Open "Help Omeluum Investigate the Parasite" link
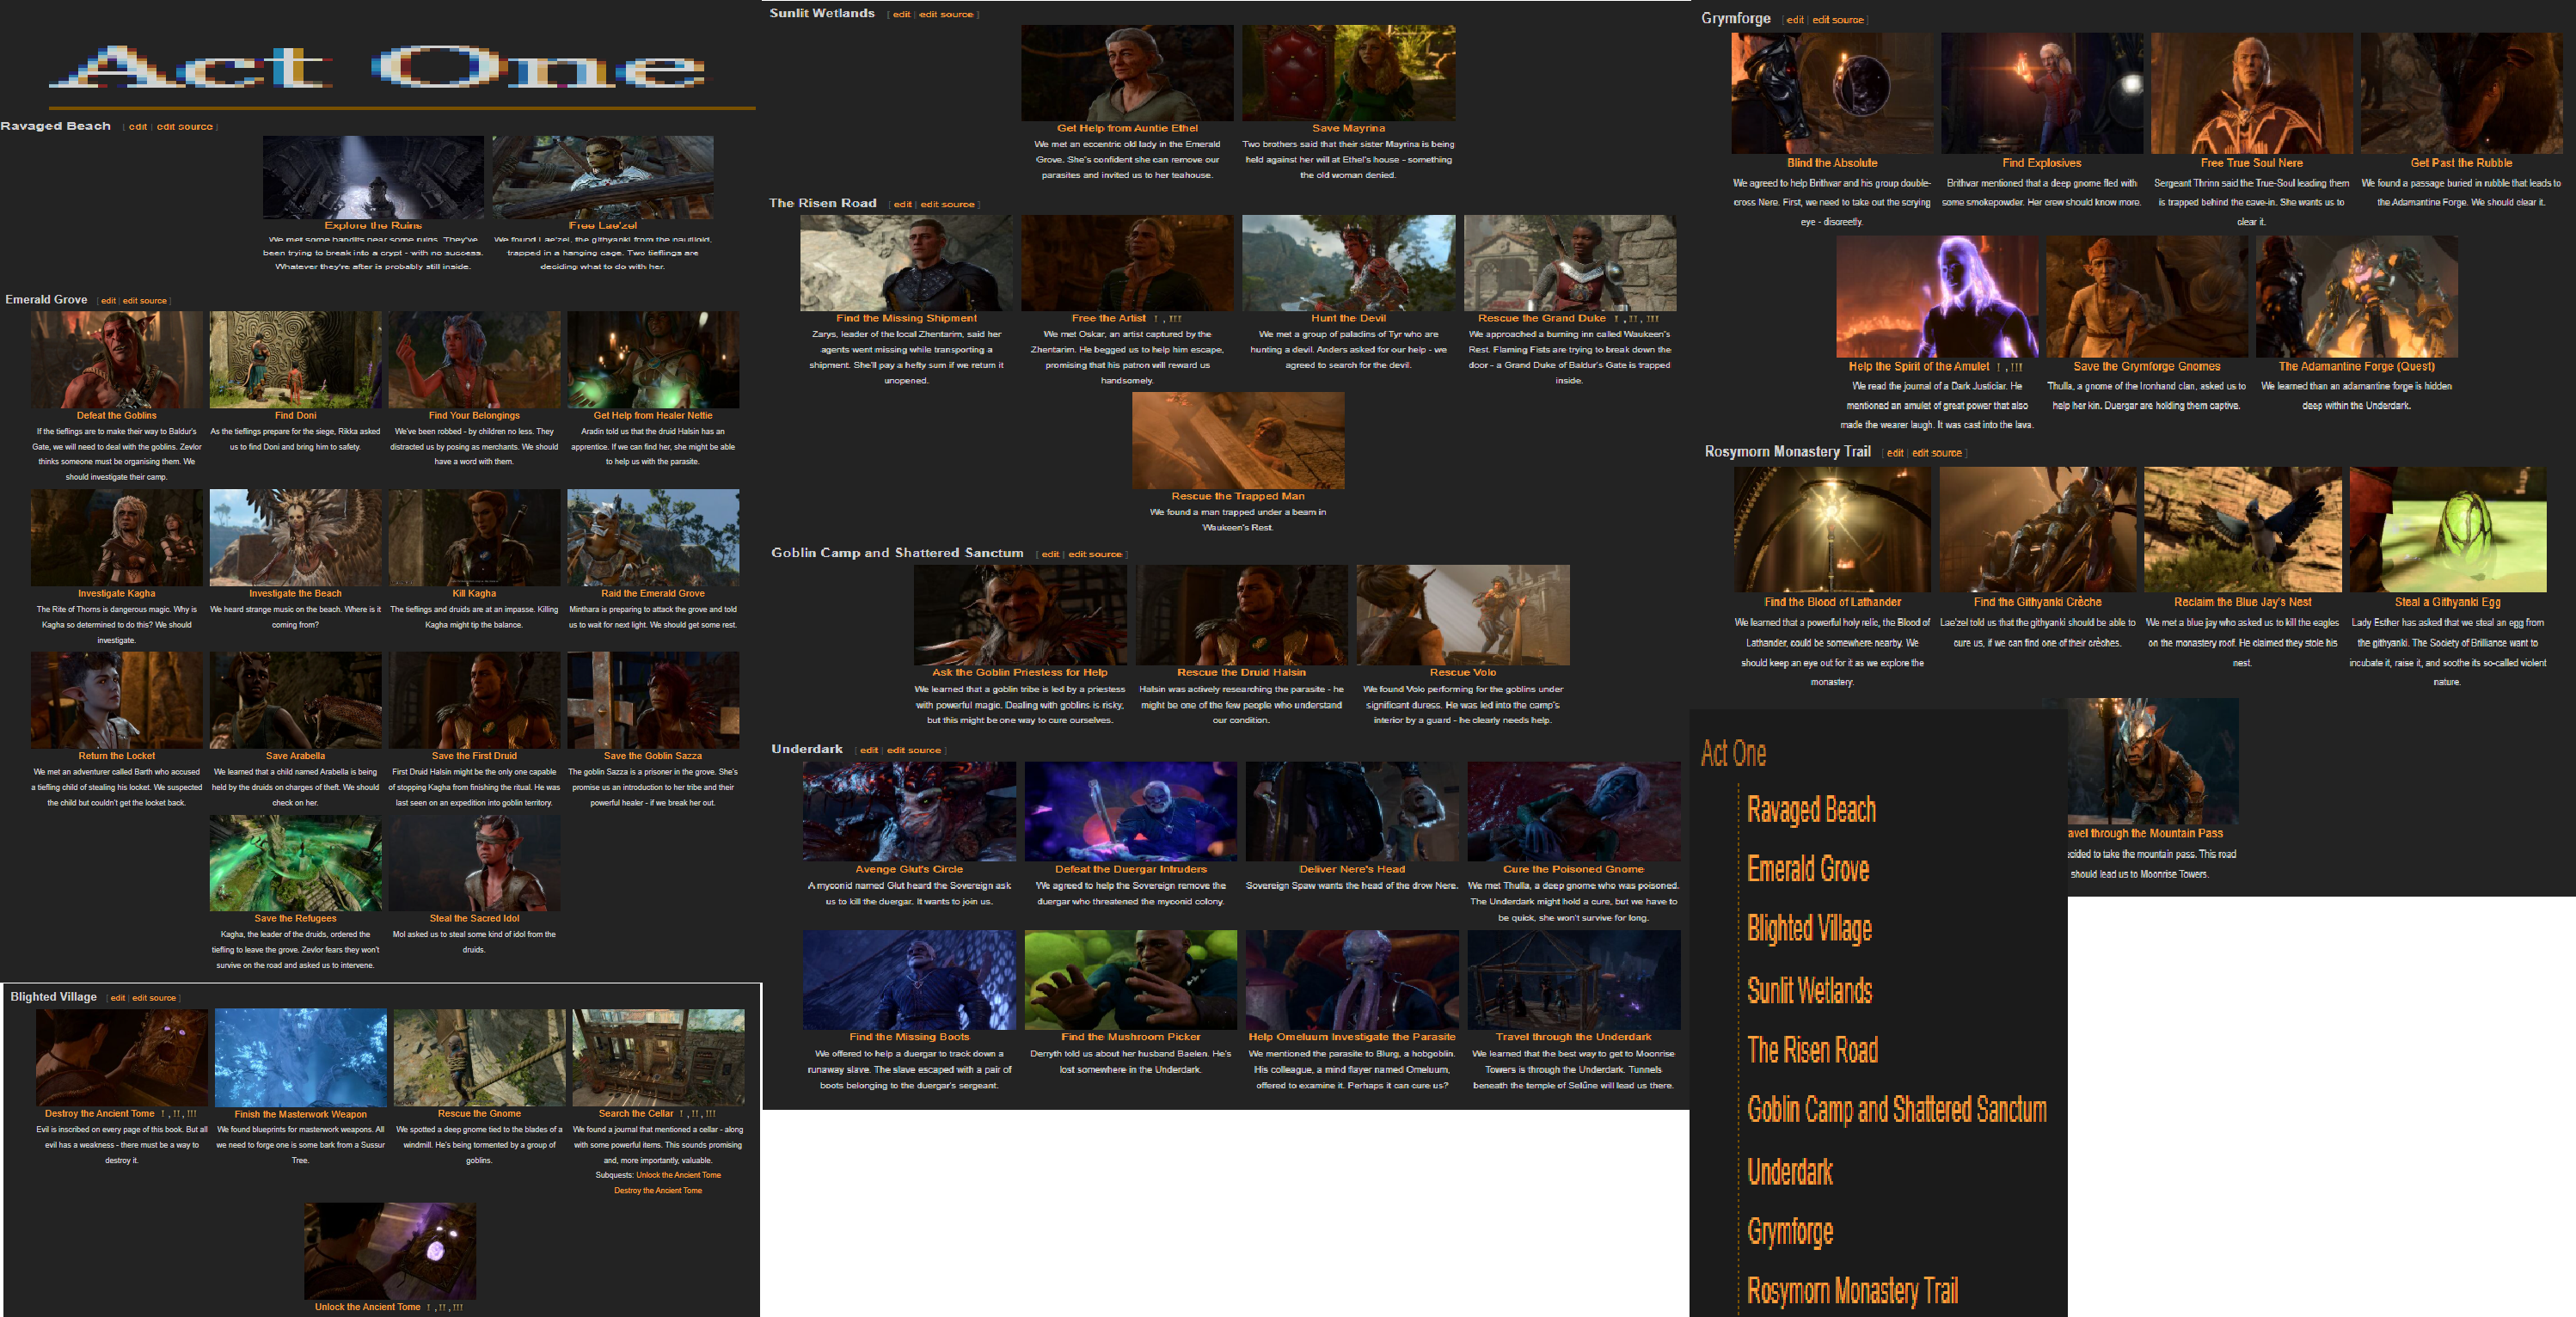This screenshot has height=1317, width=2576. 1352,1037
